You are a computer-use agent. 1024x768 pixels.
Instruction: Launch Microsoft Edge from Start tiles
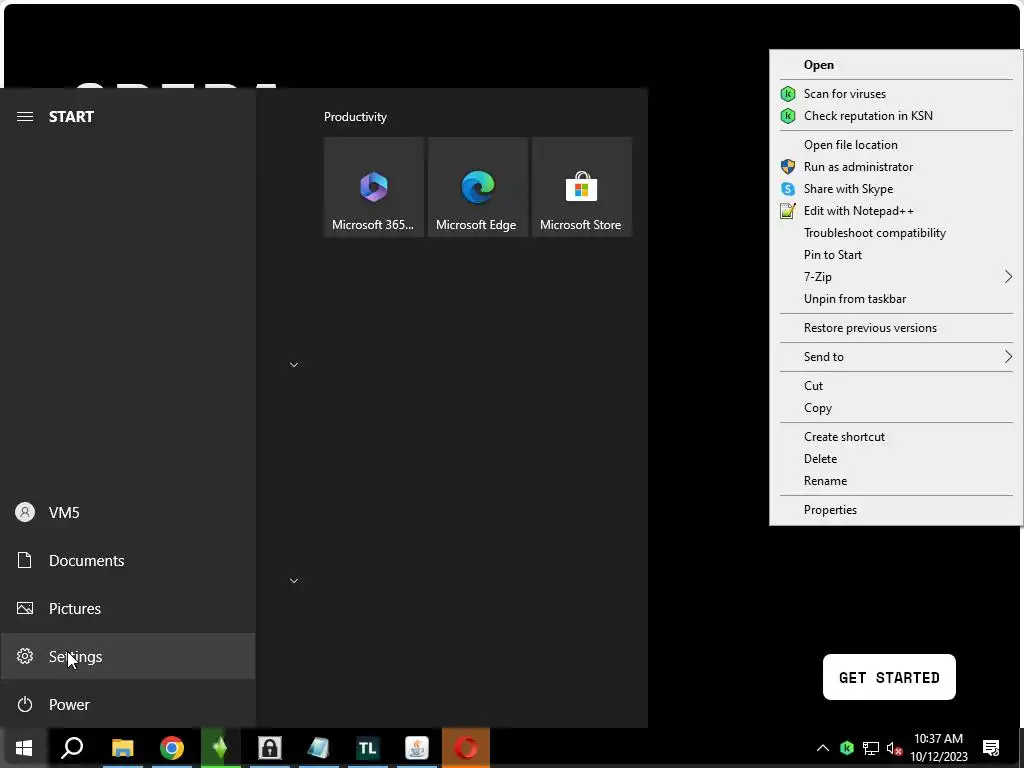(x=477, y=187)
